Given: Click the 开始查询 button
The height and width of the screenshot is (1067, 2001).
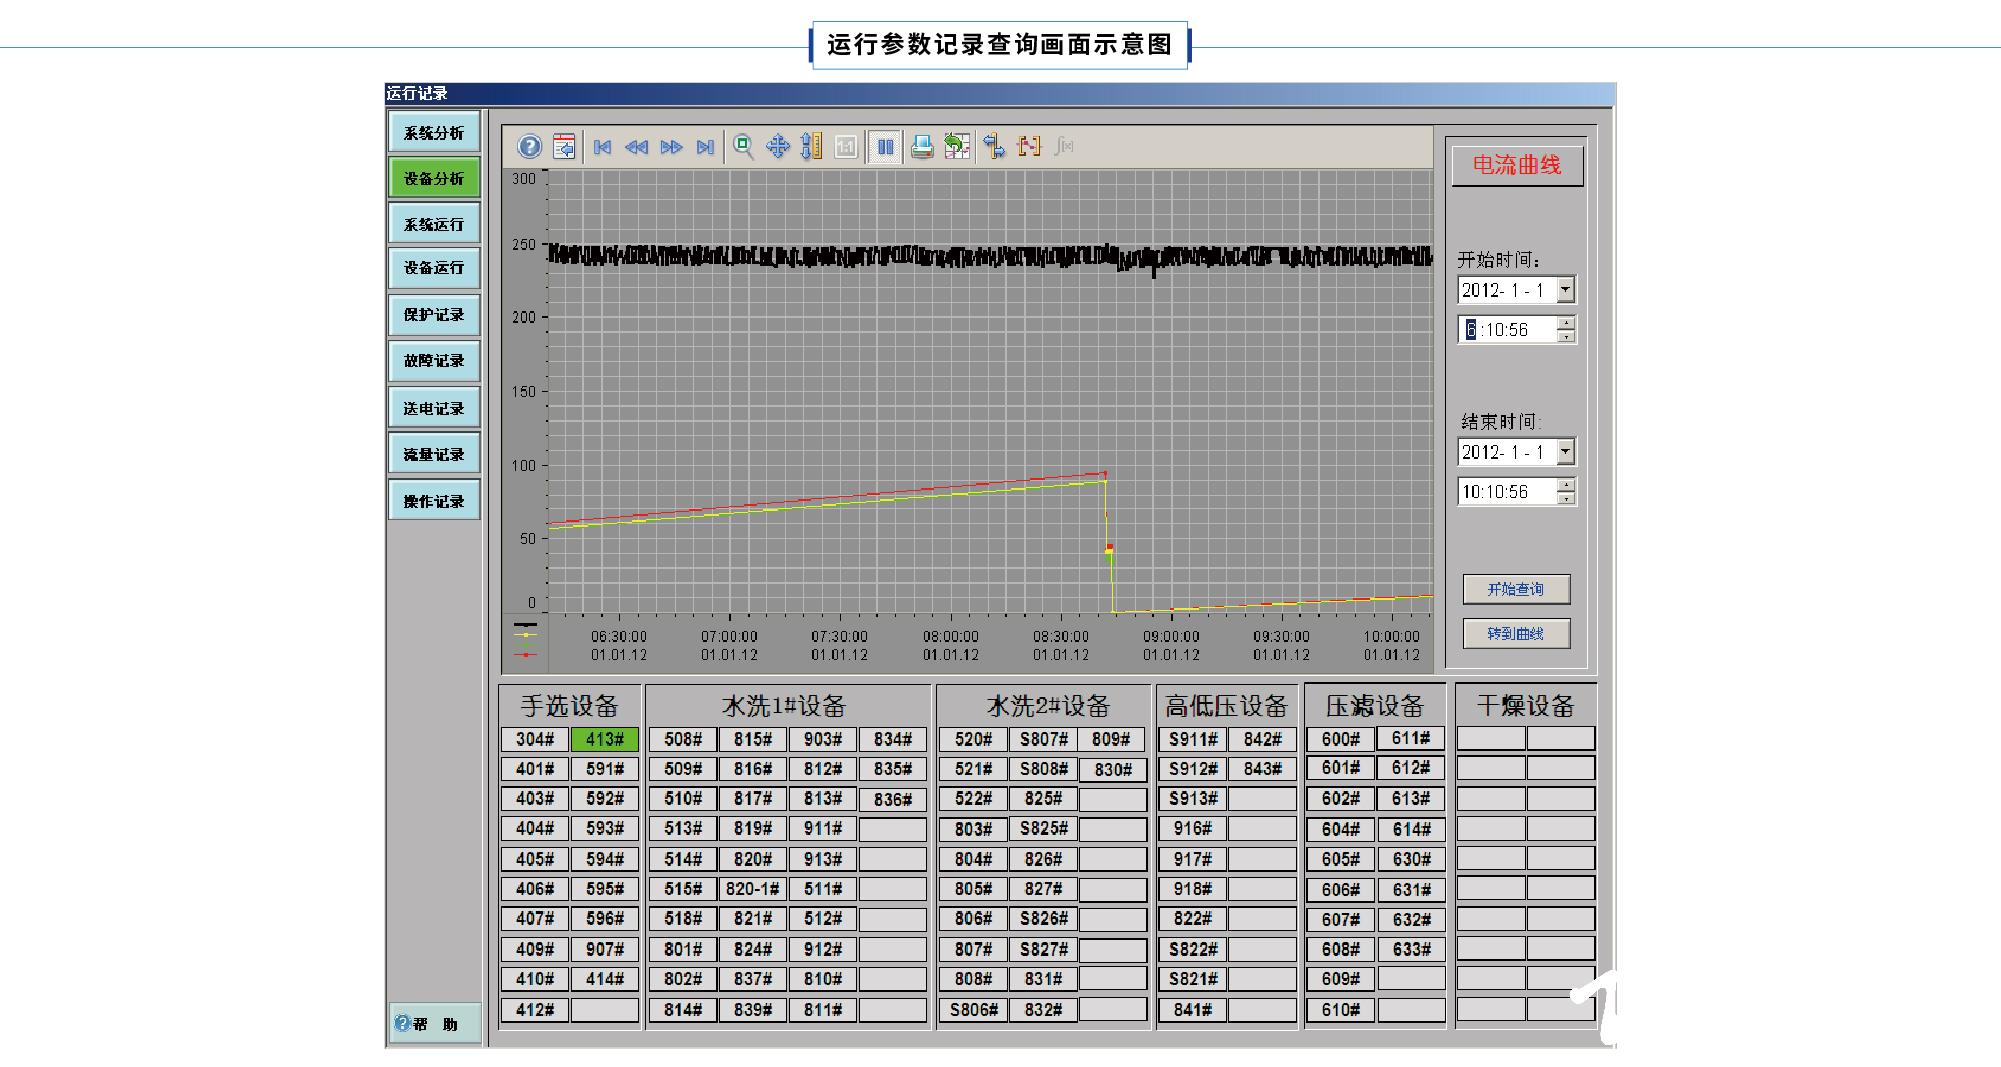Looking at the screenshot, I should pos(1516,589).
